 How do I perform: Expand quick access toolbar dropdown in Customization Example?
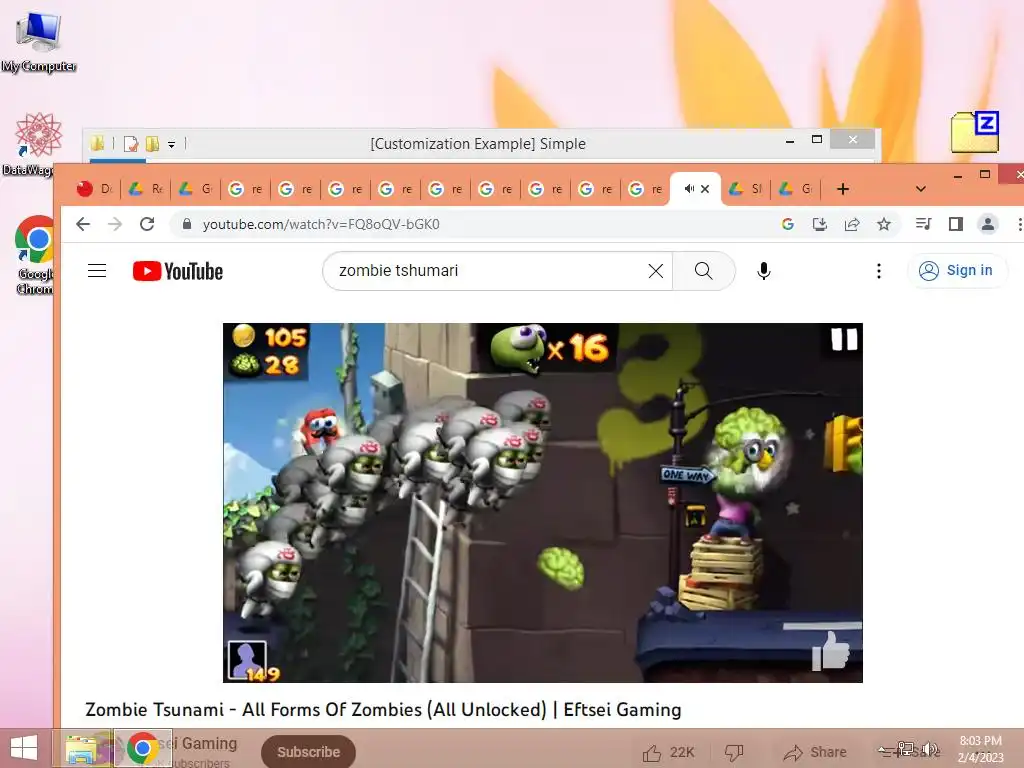171,144
